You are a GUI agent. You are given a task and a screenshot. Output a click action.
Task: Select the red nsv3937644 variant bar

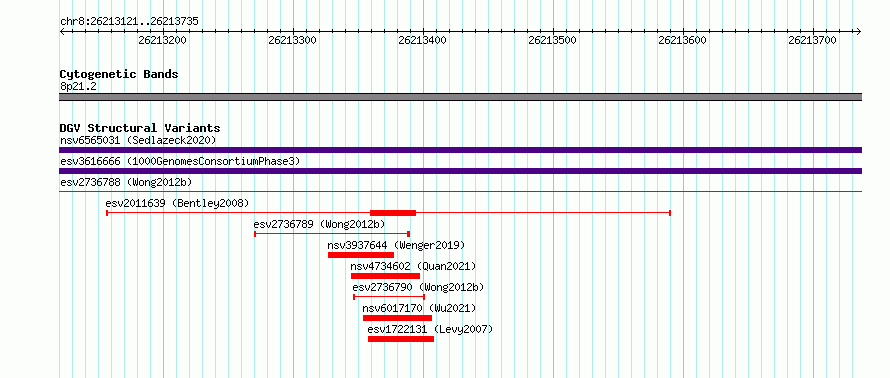(361, 255)
